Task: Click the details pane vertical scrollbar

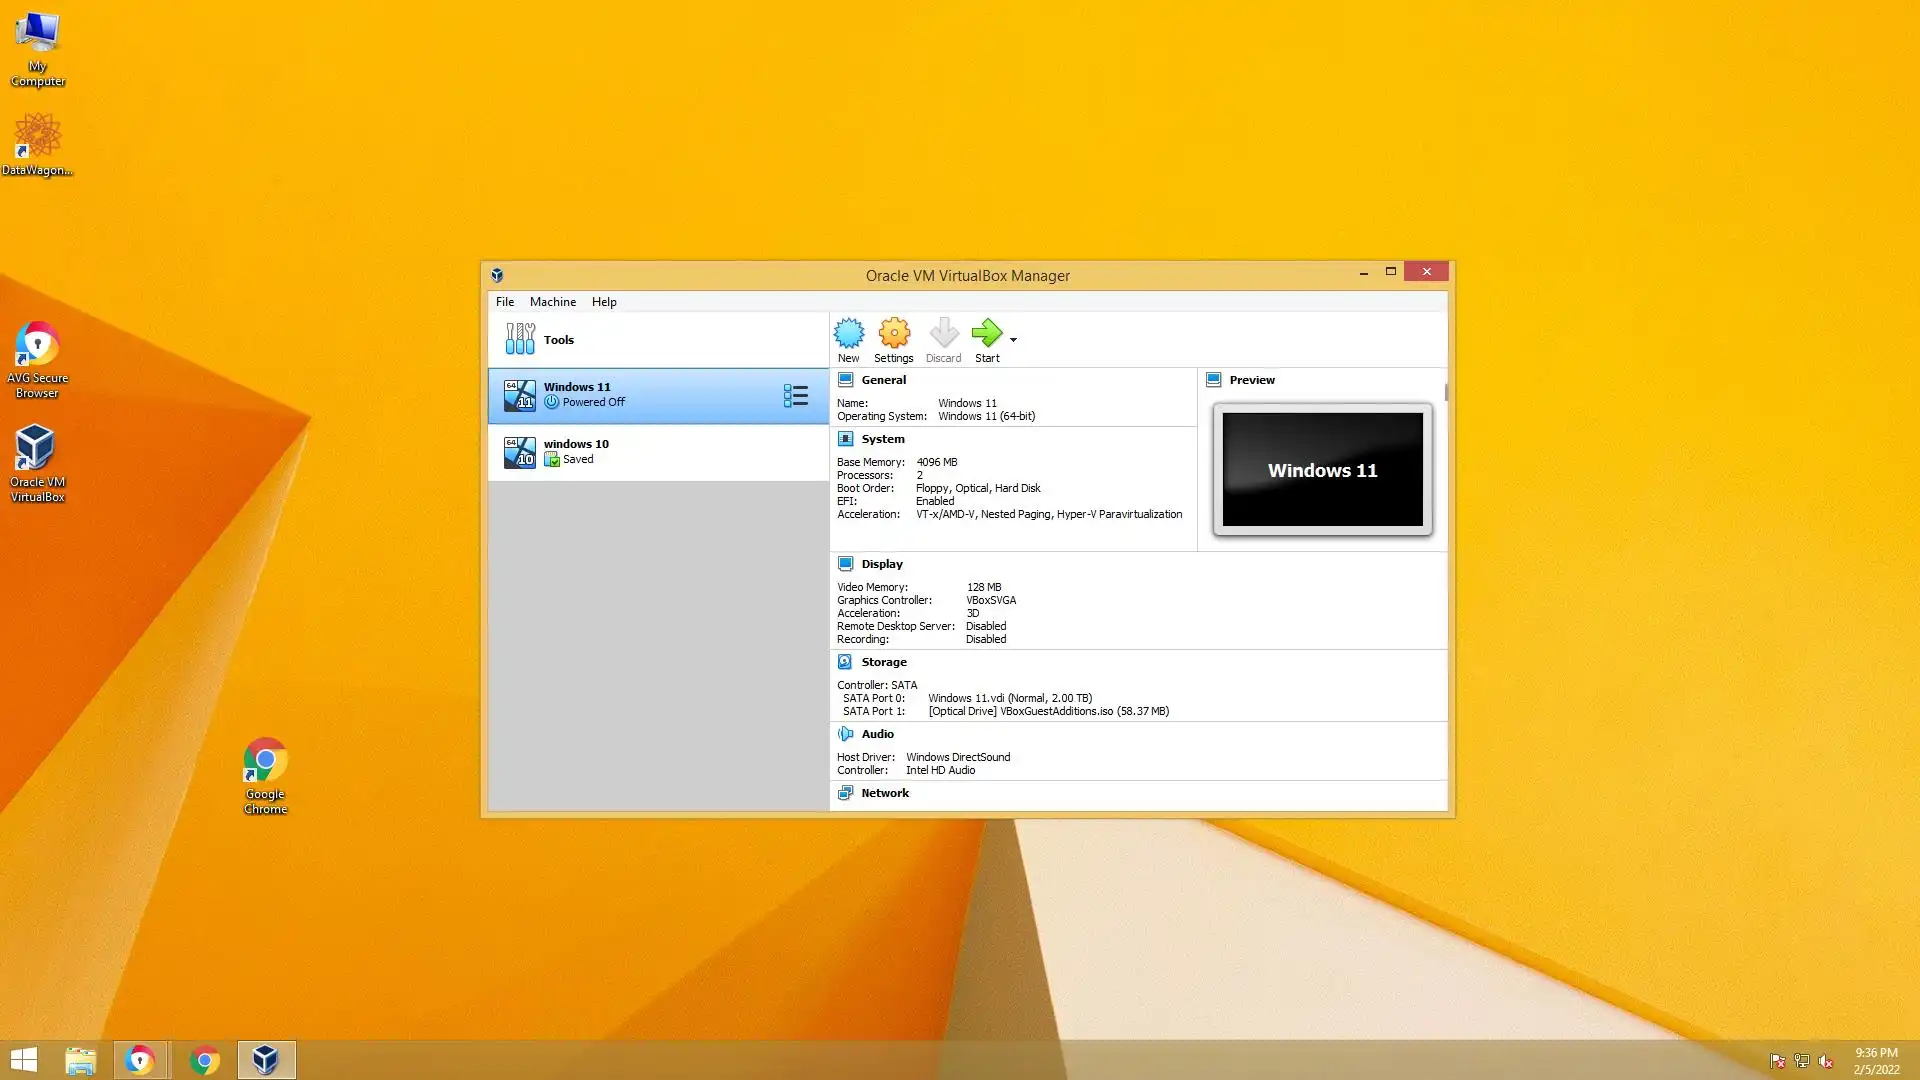Action: [x=1446, y=393]
